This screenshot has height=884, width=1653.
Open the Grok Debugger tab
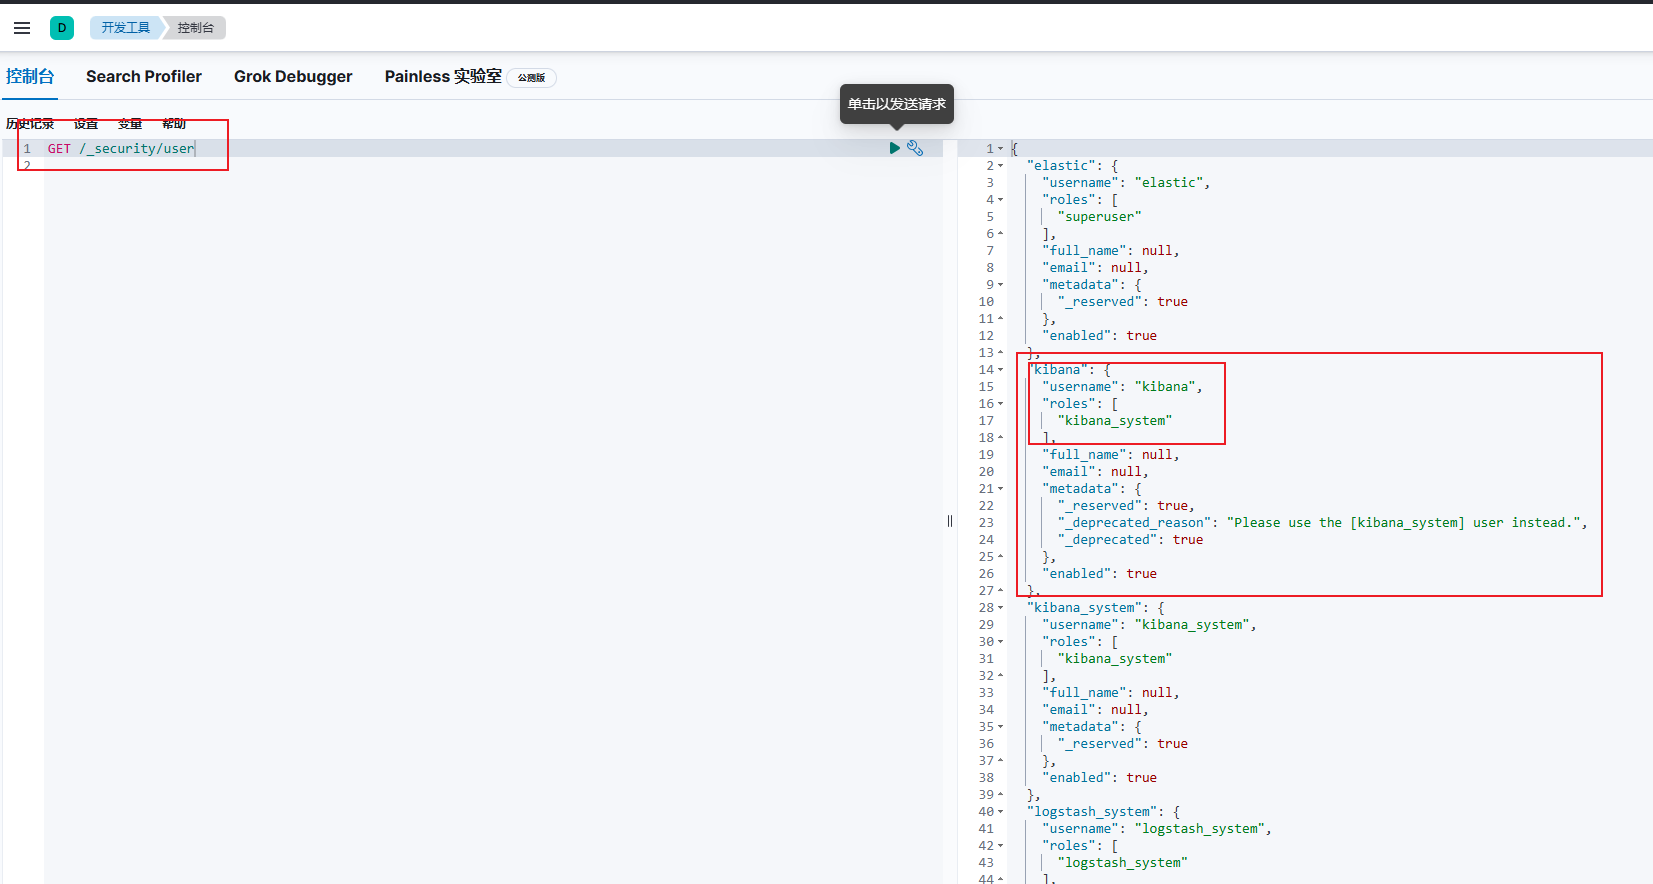click(293, 77)
